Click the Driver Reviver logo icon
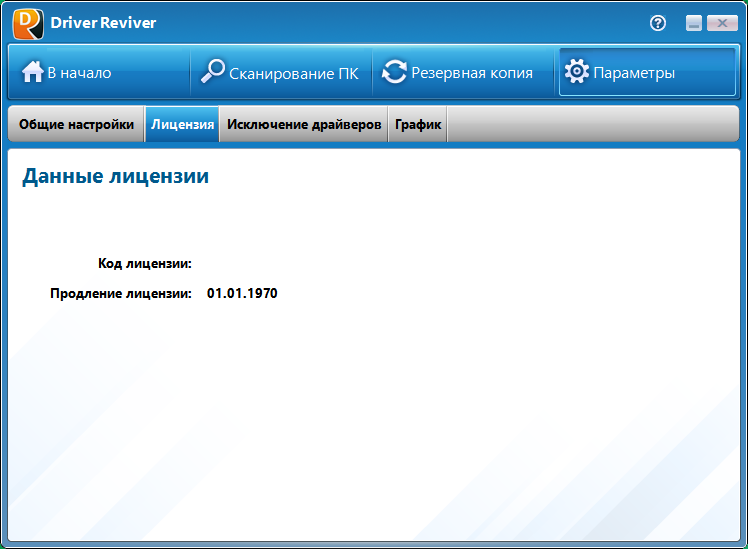 point(28,23)
